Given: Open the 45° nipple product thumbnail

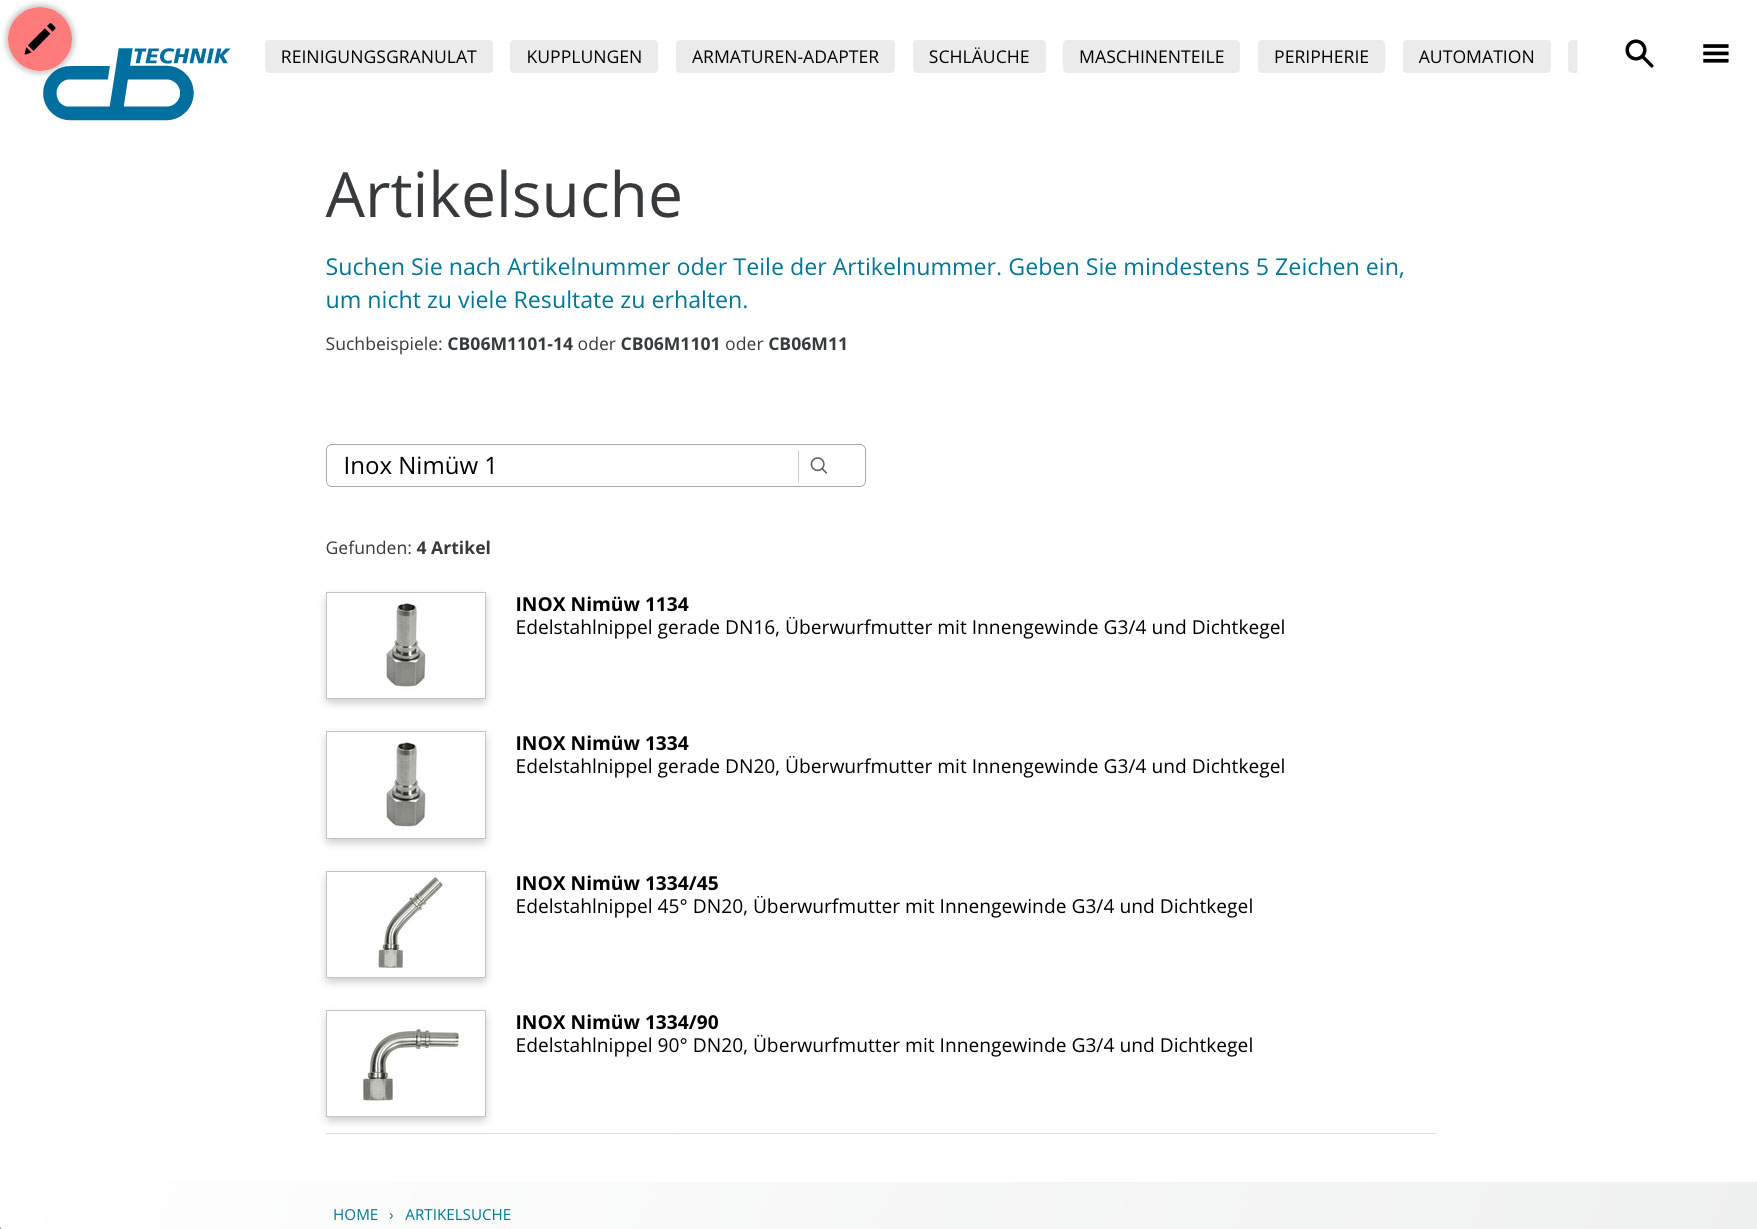Looking at the screenshot, I should click(x=406, y=924).
